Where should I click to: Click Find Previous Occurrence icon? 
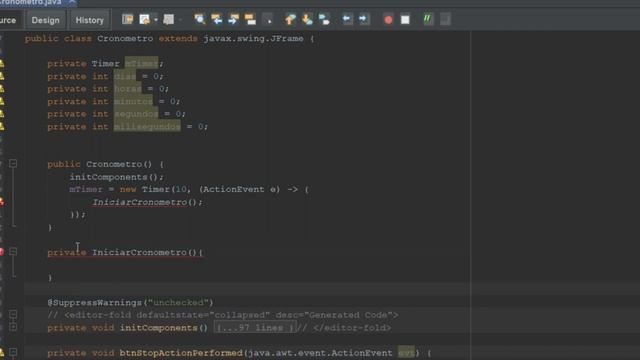click(216, 19)
